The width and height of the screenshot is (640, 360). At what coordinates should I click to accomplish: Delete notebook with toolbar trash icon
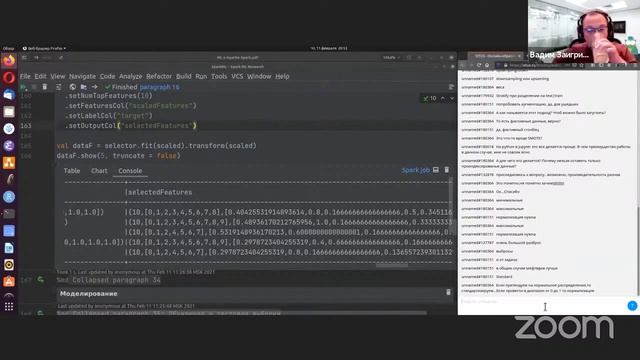[45, 87]
